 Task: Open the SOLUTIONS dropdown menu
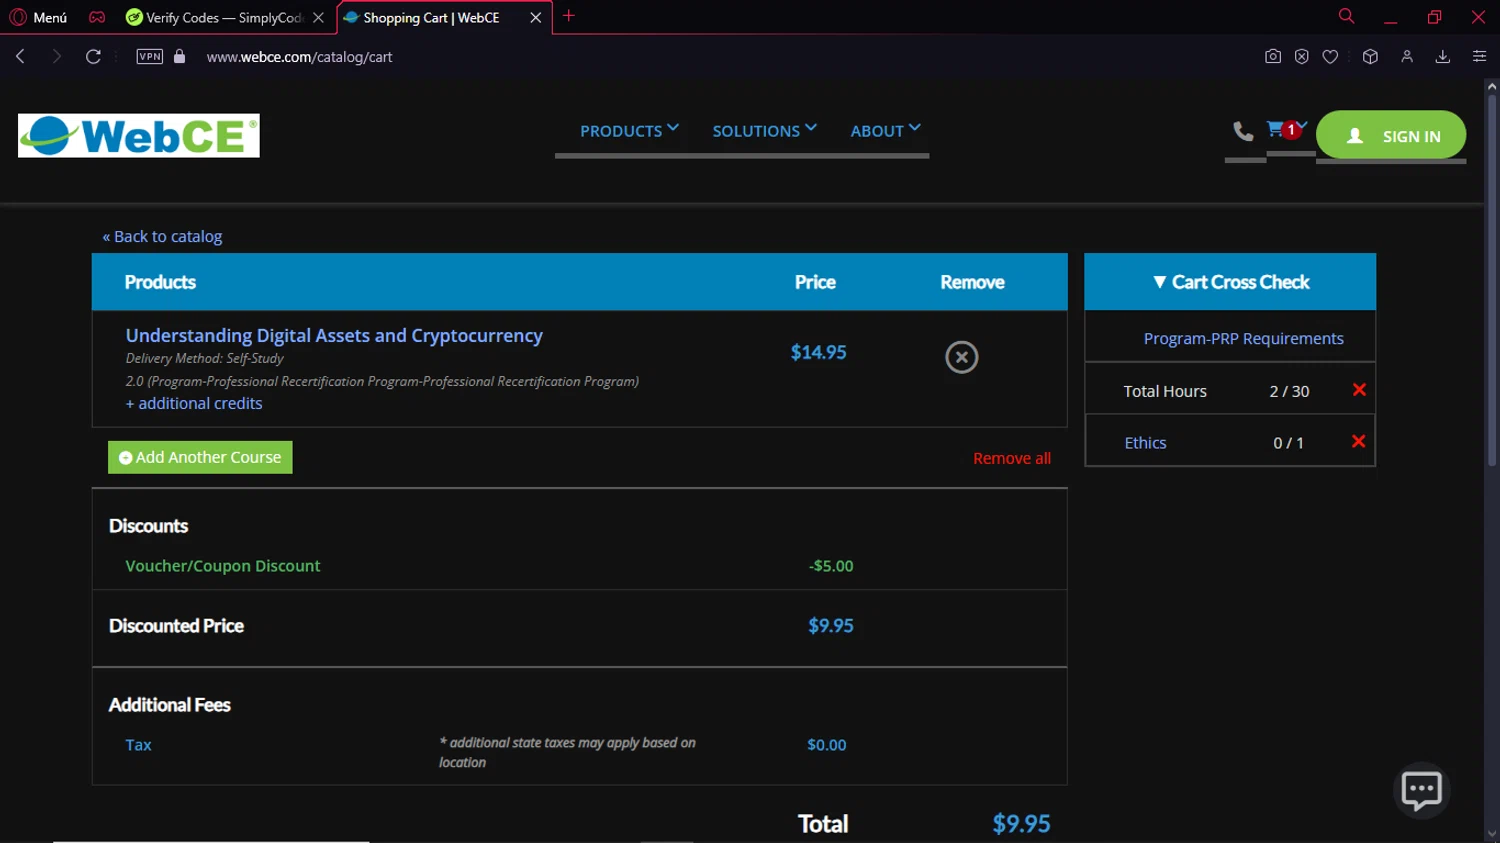point(764,131)
